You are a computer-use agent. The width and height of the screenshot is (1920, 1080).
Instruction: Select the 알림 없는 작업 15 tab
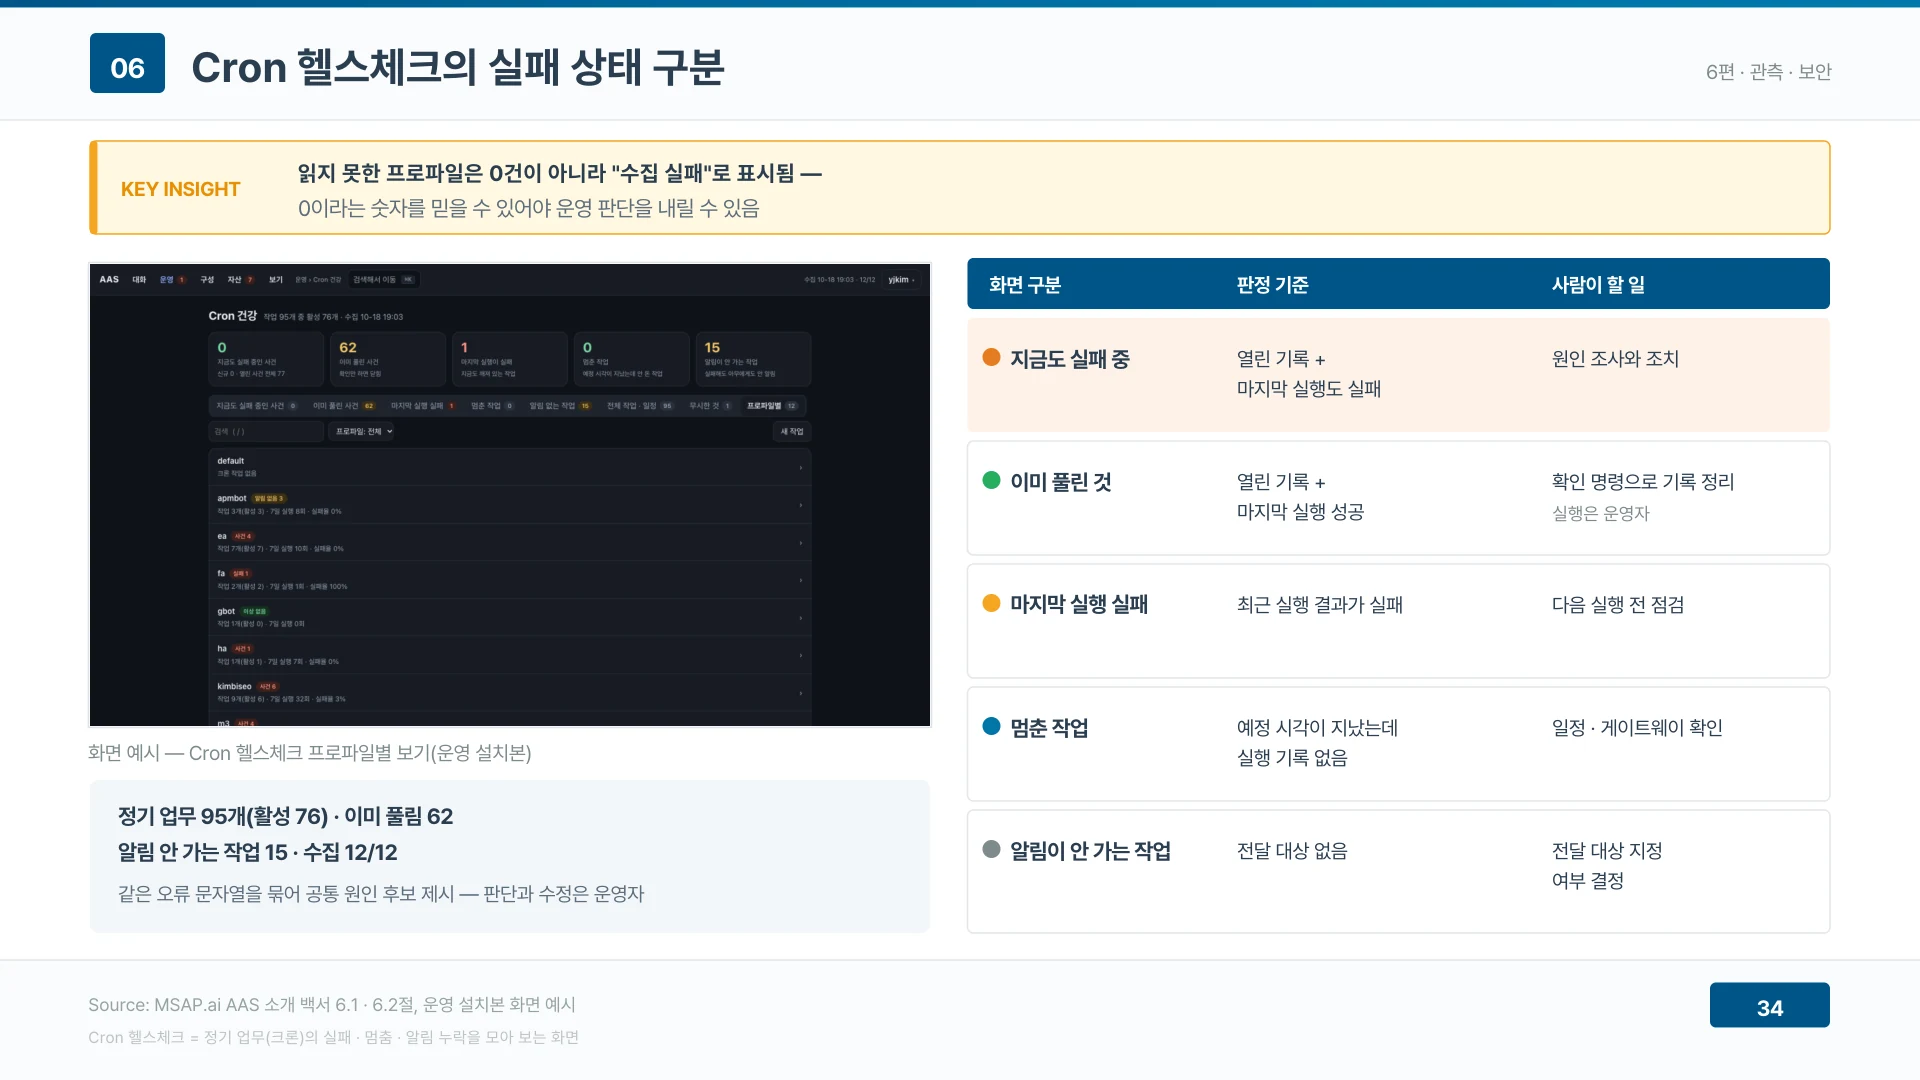560,406
